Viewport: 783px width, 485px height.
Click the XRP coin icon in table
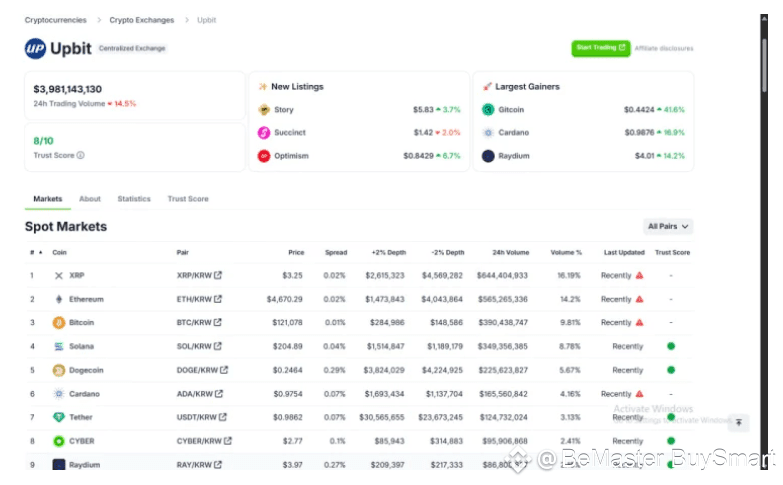tap(58, 276)
